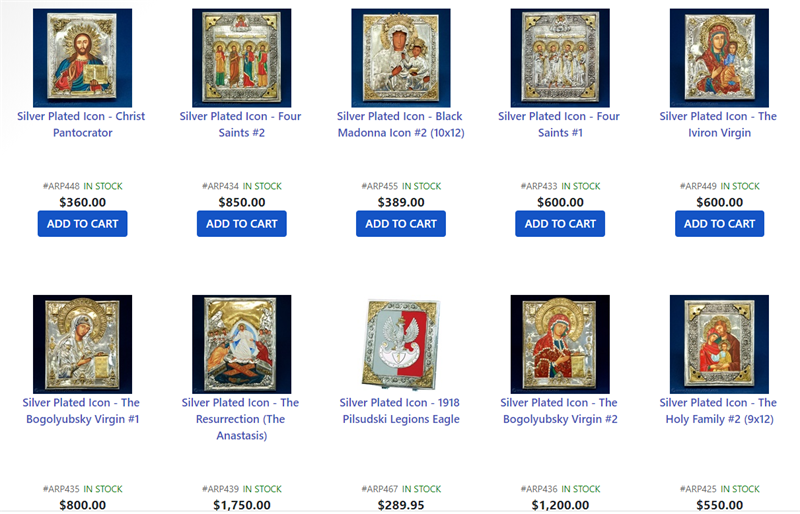This screenshot has width=800, height=514.
Task: View the Bogolyubsky Virgin #2 thumbnail
Action: (x=560, y=344)
